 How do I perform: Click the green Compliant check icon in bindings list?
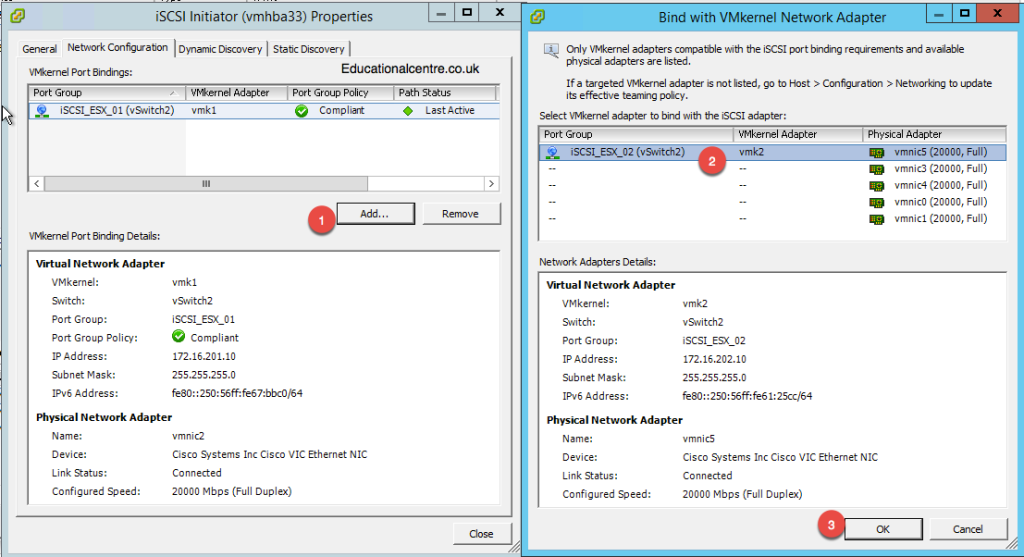301,111
